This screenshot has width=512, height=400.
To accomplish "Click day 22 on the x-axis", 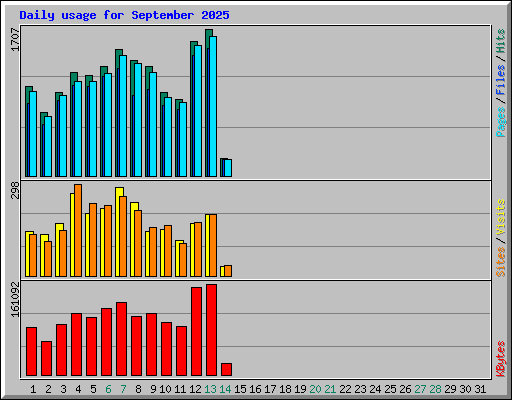I will [x=345, y=389].
